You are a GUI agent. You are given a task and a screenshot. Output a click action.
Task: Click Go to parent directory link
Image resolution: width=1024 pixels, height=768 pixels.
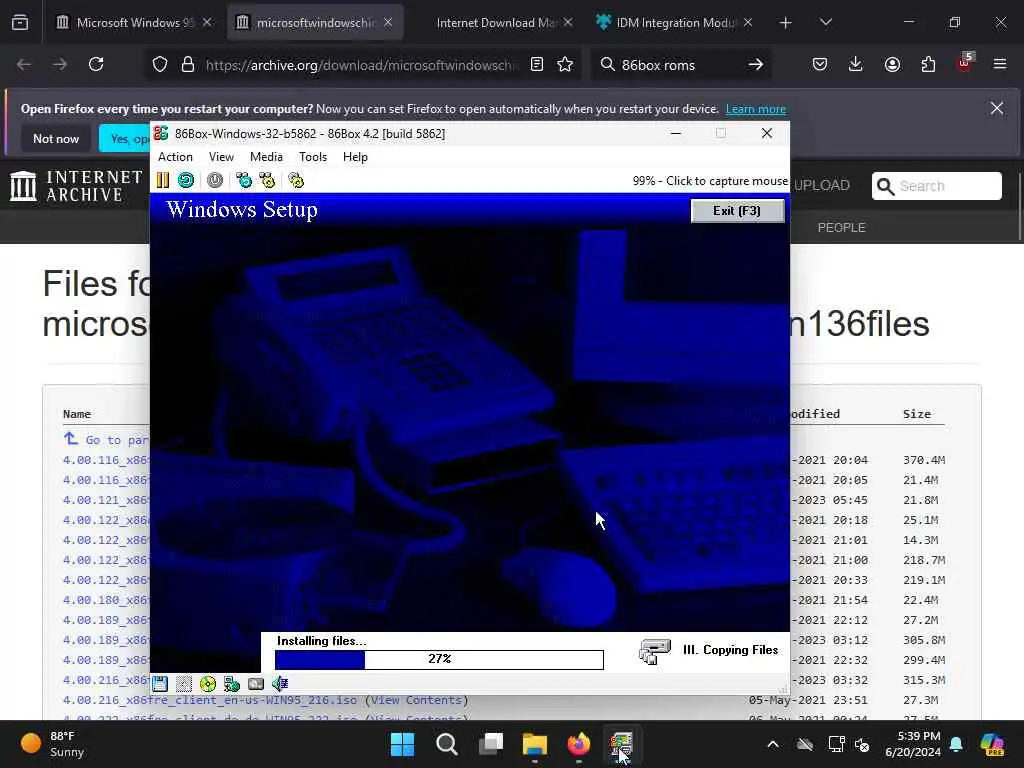coord(106,440)
